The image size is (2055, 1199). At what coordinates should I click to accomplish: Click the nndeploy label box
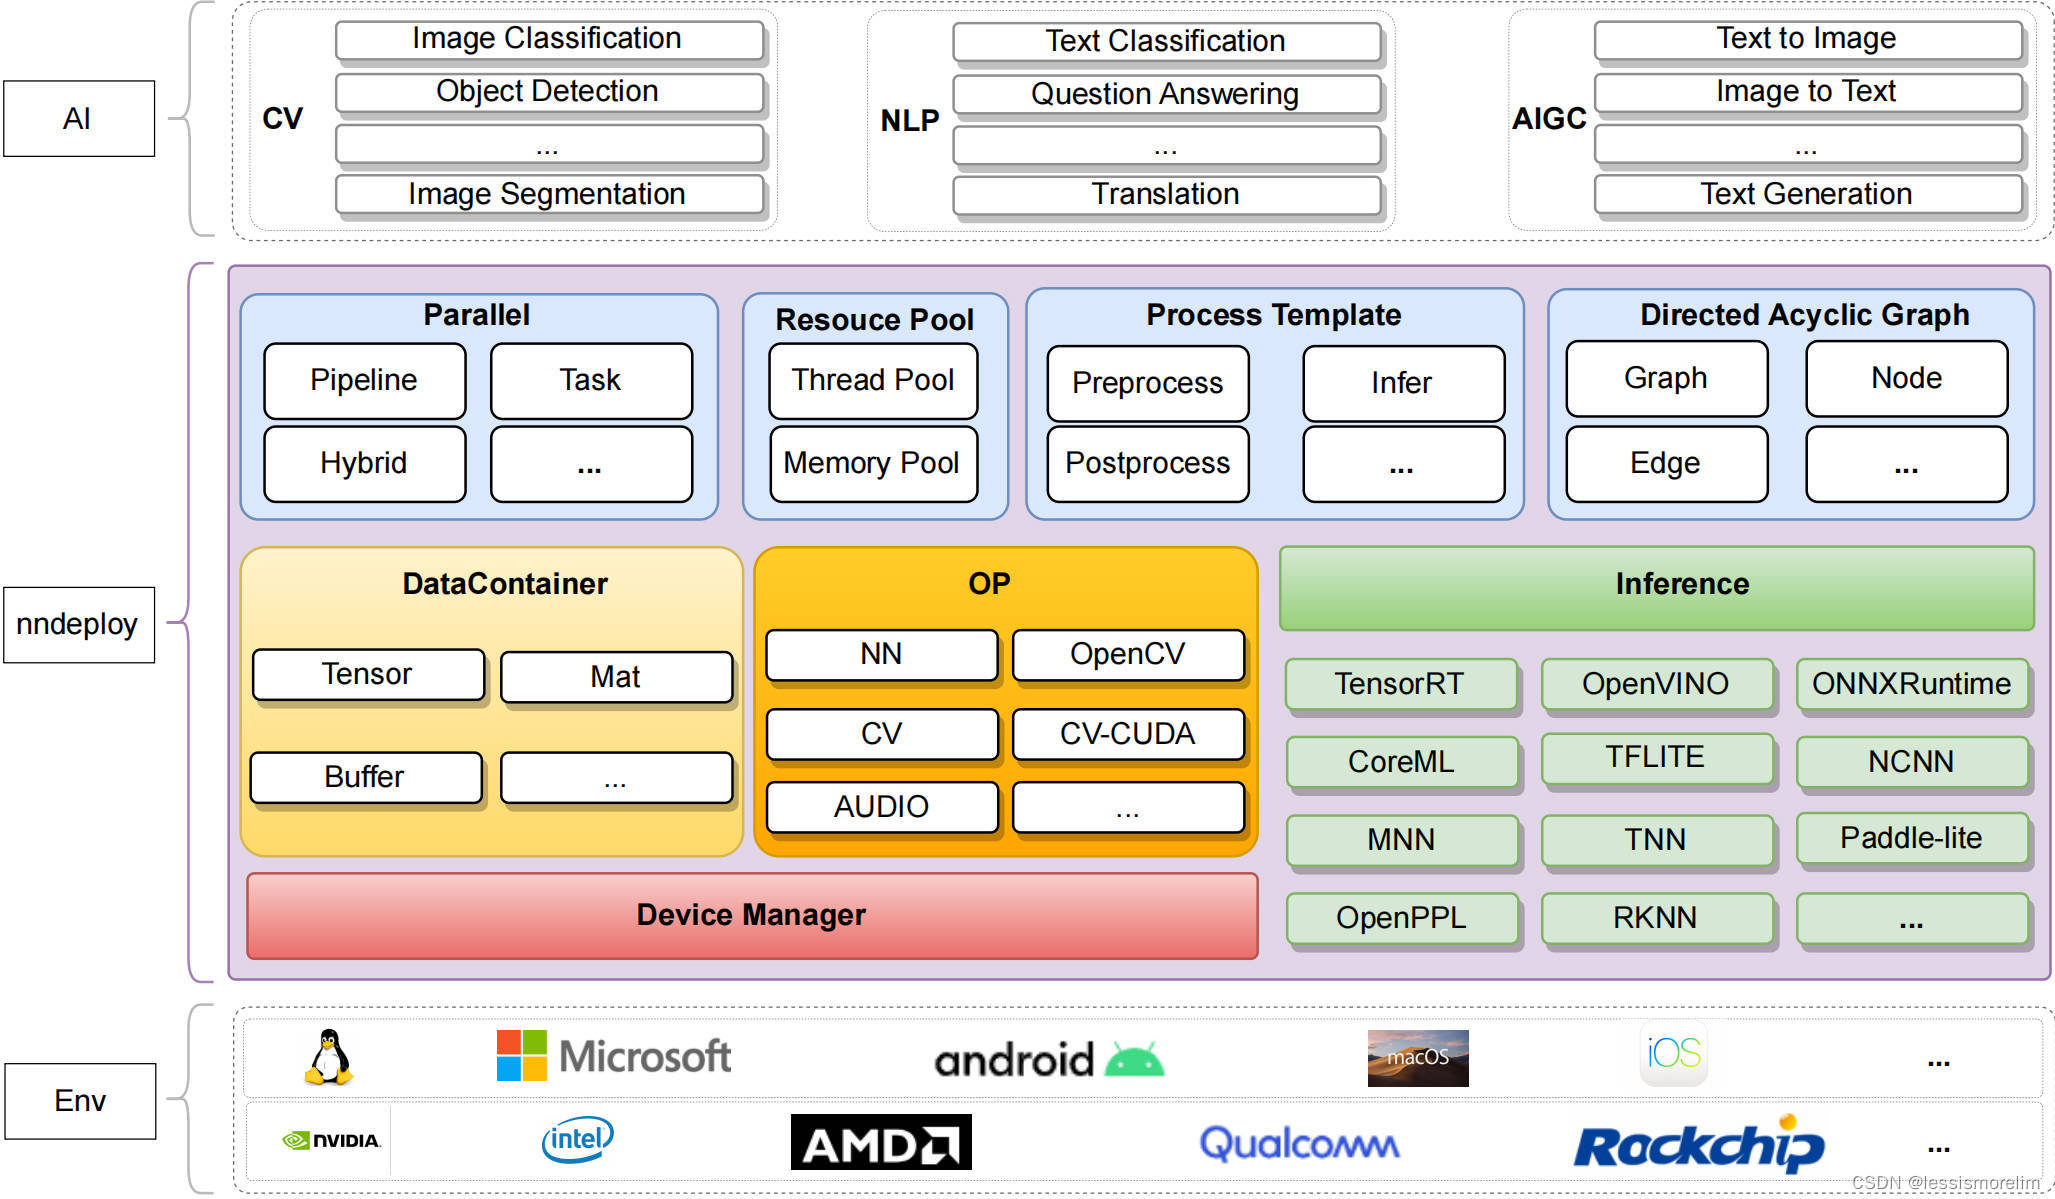(78, 624)
